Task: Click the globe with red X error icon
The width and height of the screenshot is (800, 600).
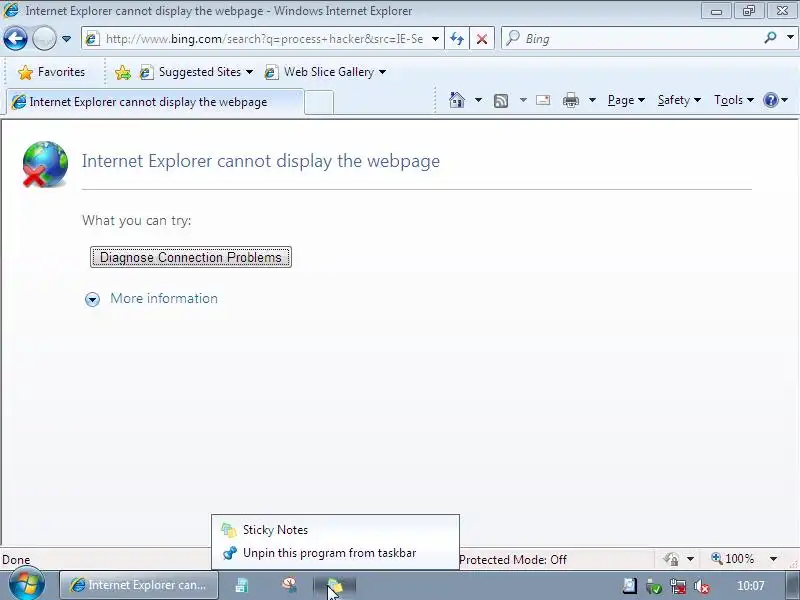Action: tap(45, 164)
